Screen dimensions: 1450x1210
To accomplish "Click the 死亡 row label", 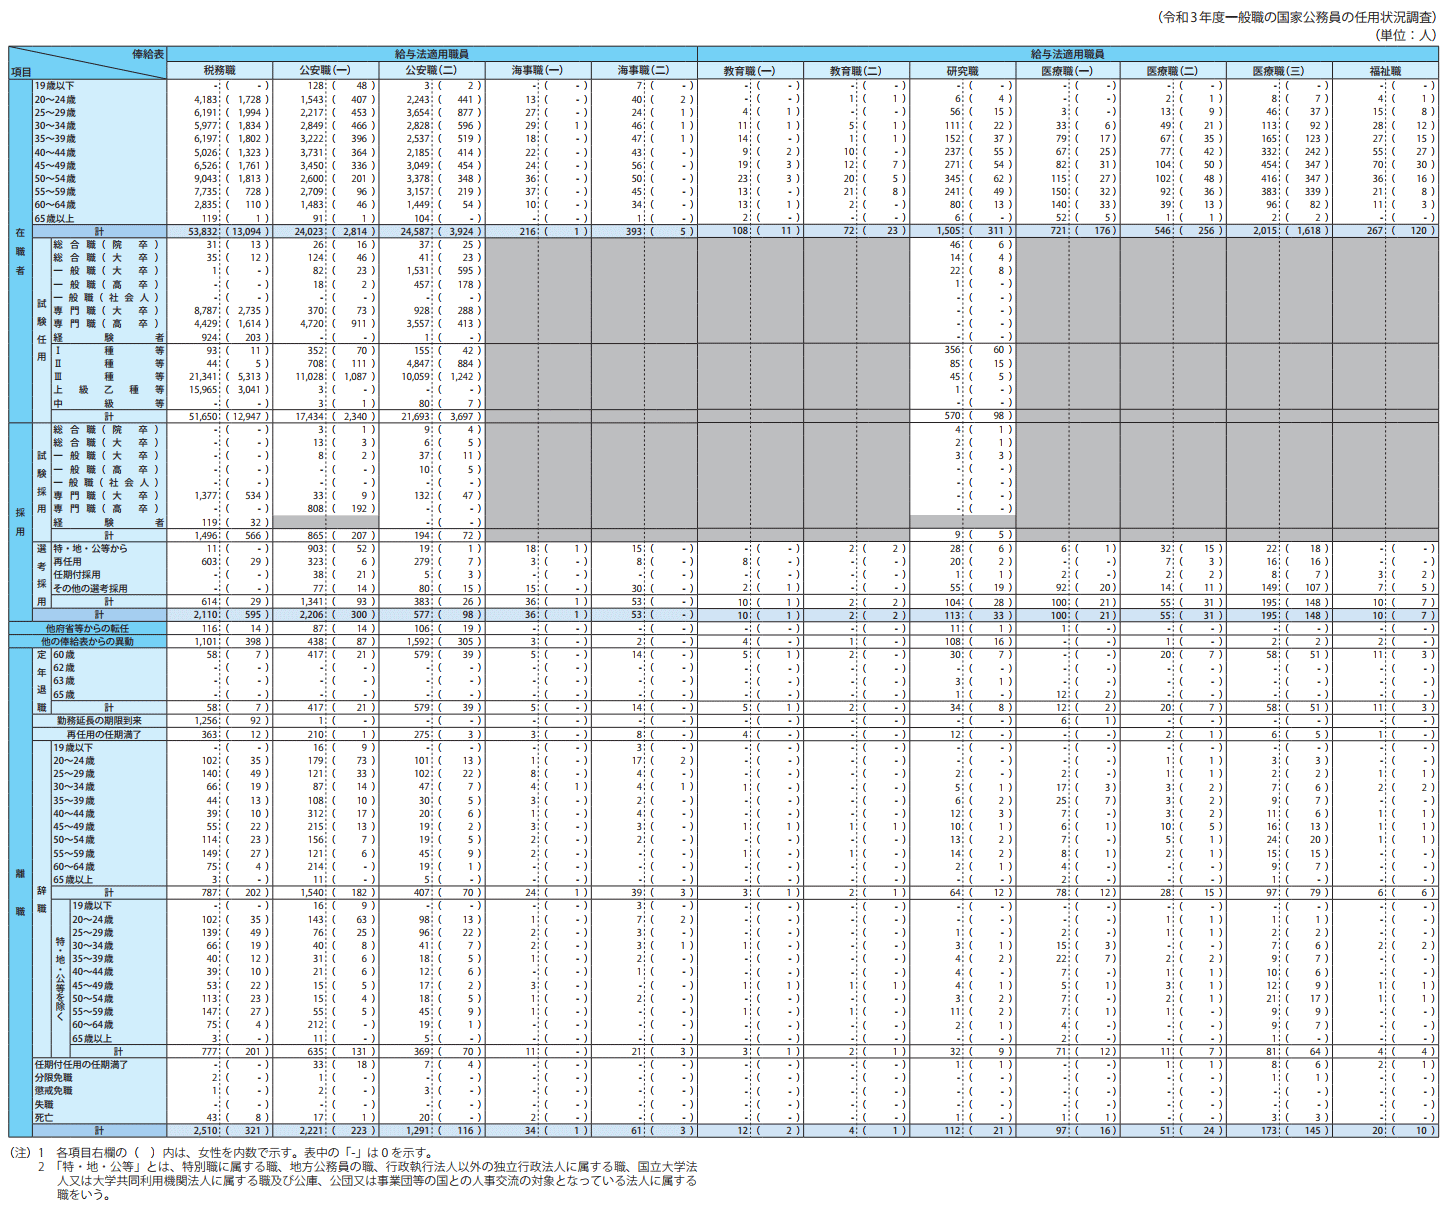I will point(44,1117).
